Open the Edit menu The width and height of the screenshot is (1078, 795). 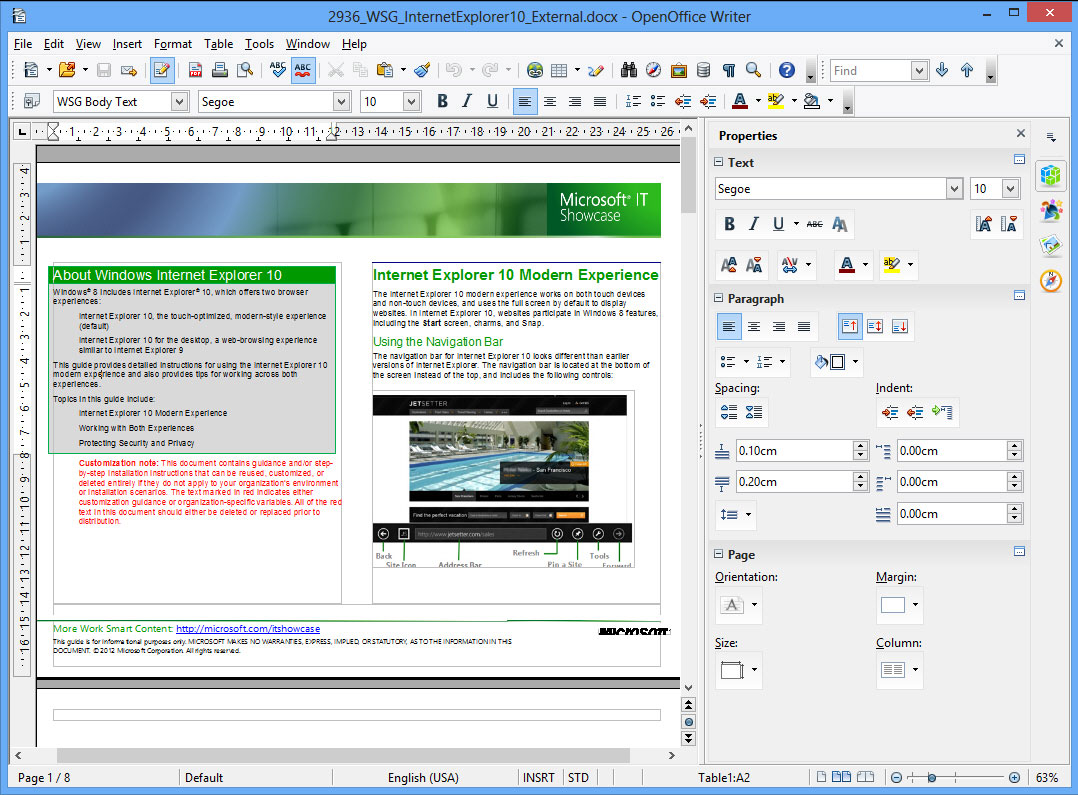54,44
